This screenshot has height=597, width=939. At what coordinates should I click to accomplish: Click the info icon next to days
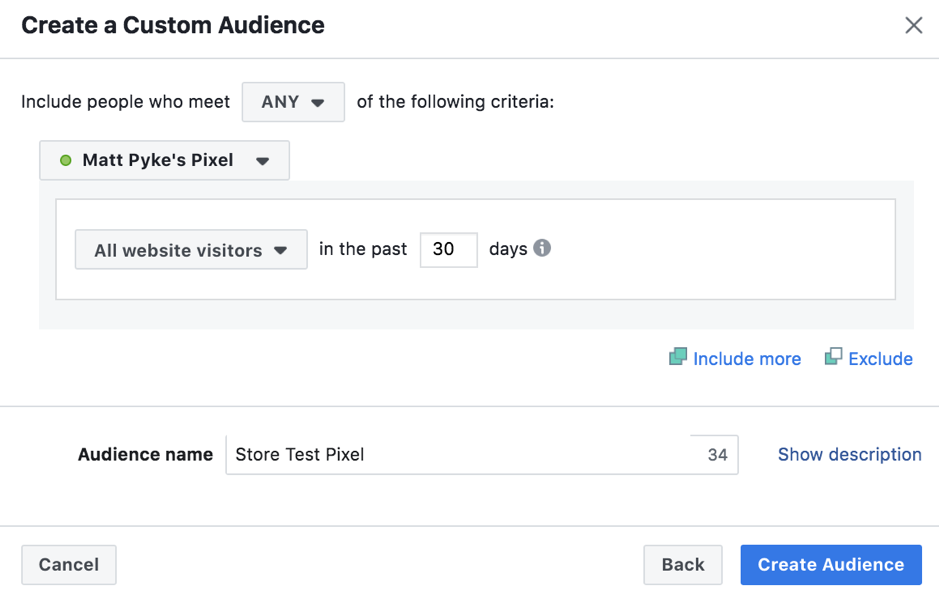click(542, 248)
